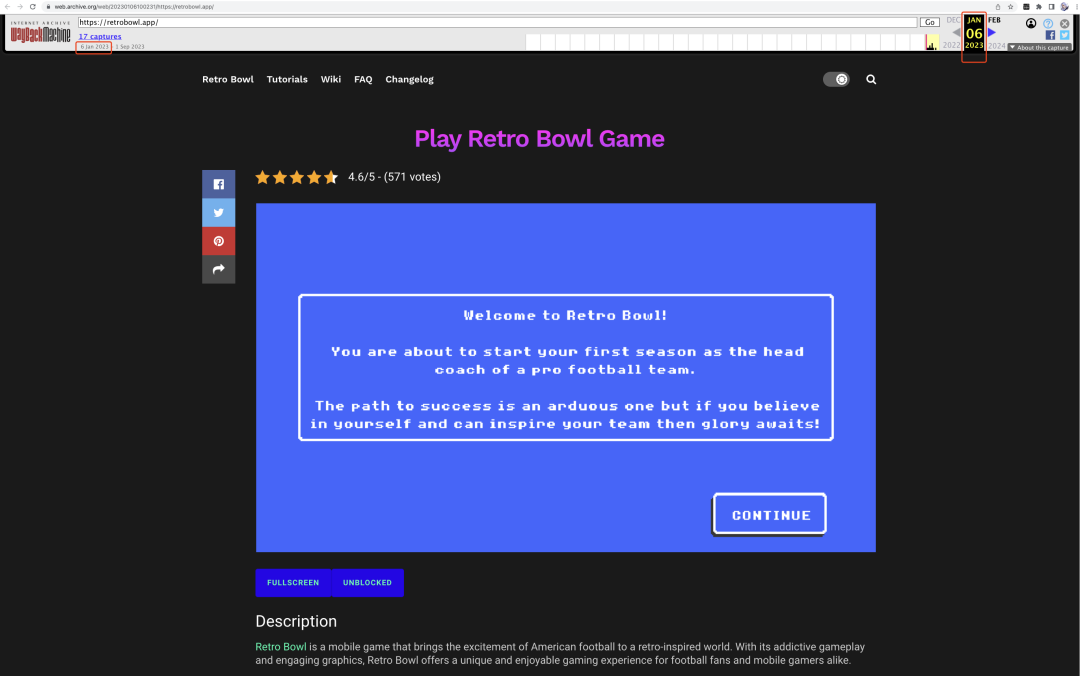Image resolution: width=1080 pixels, height=676 pixels.
Task: Toggle the dark mode switch
Action: (836, 79)
